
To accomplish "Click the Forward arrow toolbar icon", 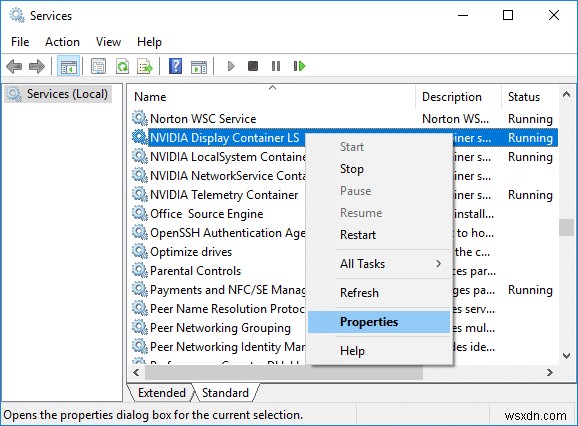I will [37, 66].
